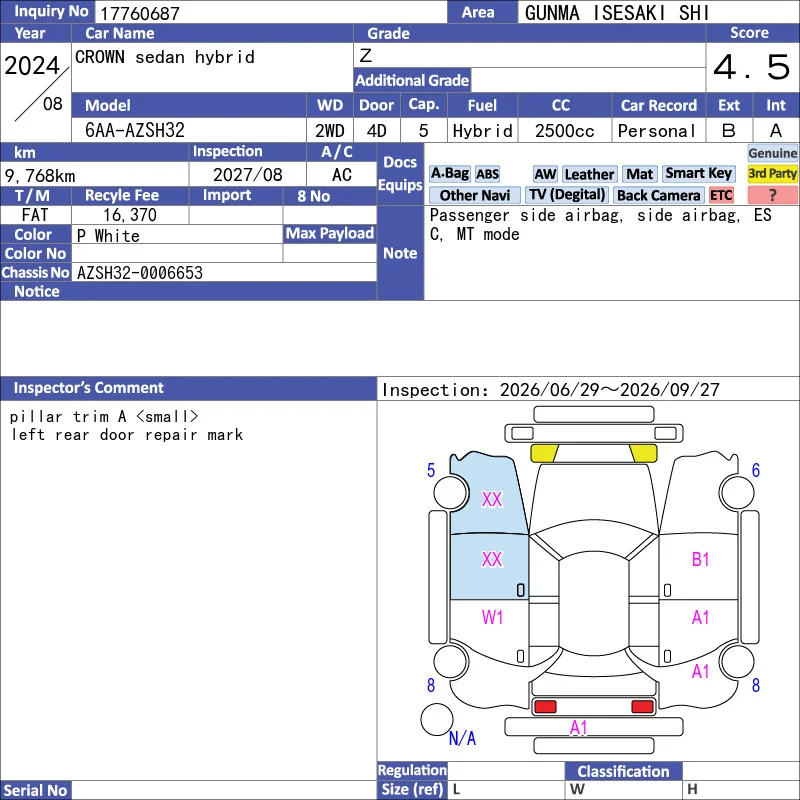Click inspection expiry 2027/08
Image resolution: width=800 pixels, height=800 pixels.
[x=247, y=174]
